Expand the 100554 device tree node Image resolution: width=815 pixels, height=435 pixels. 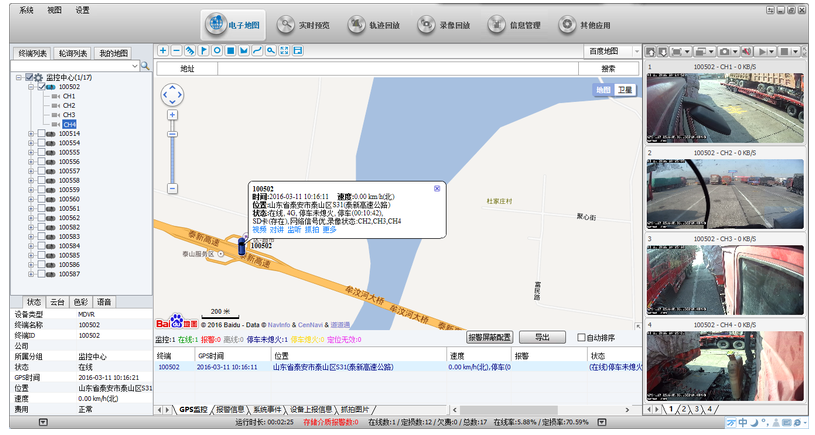31,143
